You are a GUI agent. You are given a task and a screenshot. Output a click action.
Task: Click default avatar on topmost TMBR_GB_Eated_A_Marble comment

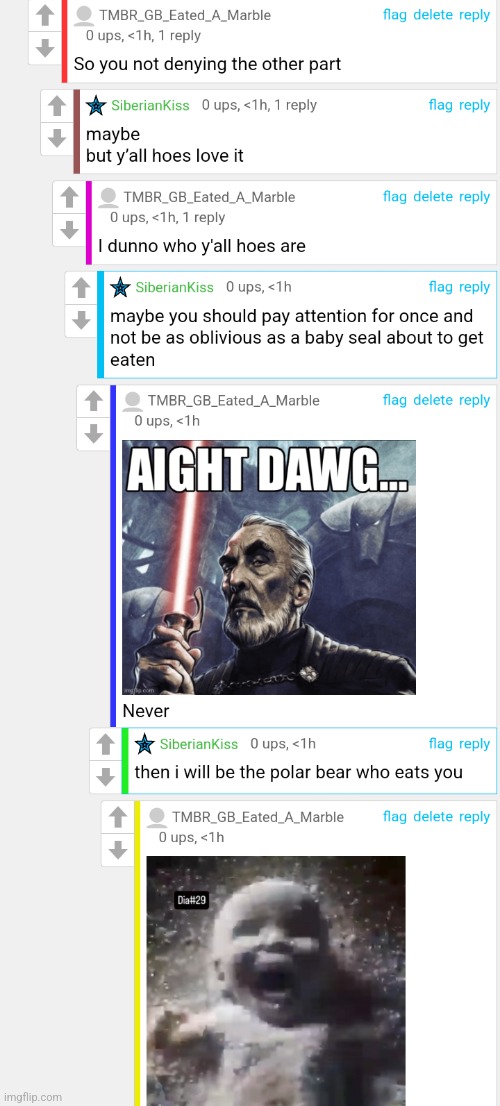(83, 16)
